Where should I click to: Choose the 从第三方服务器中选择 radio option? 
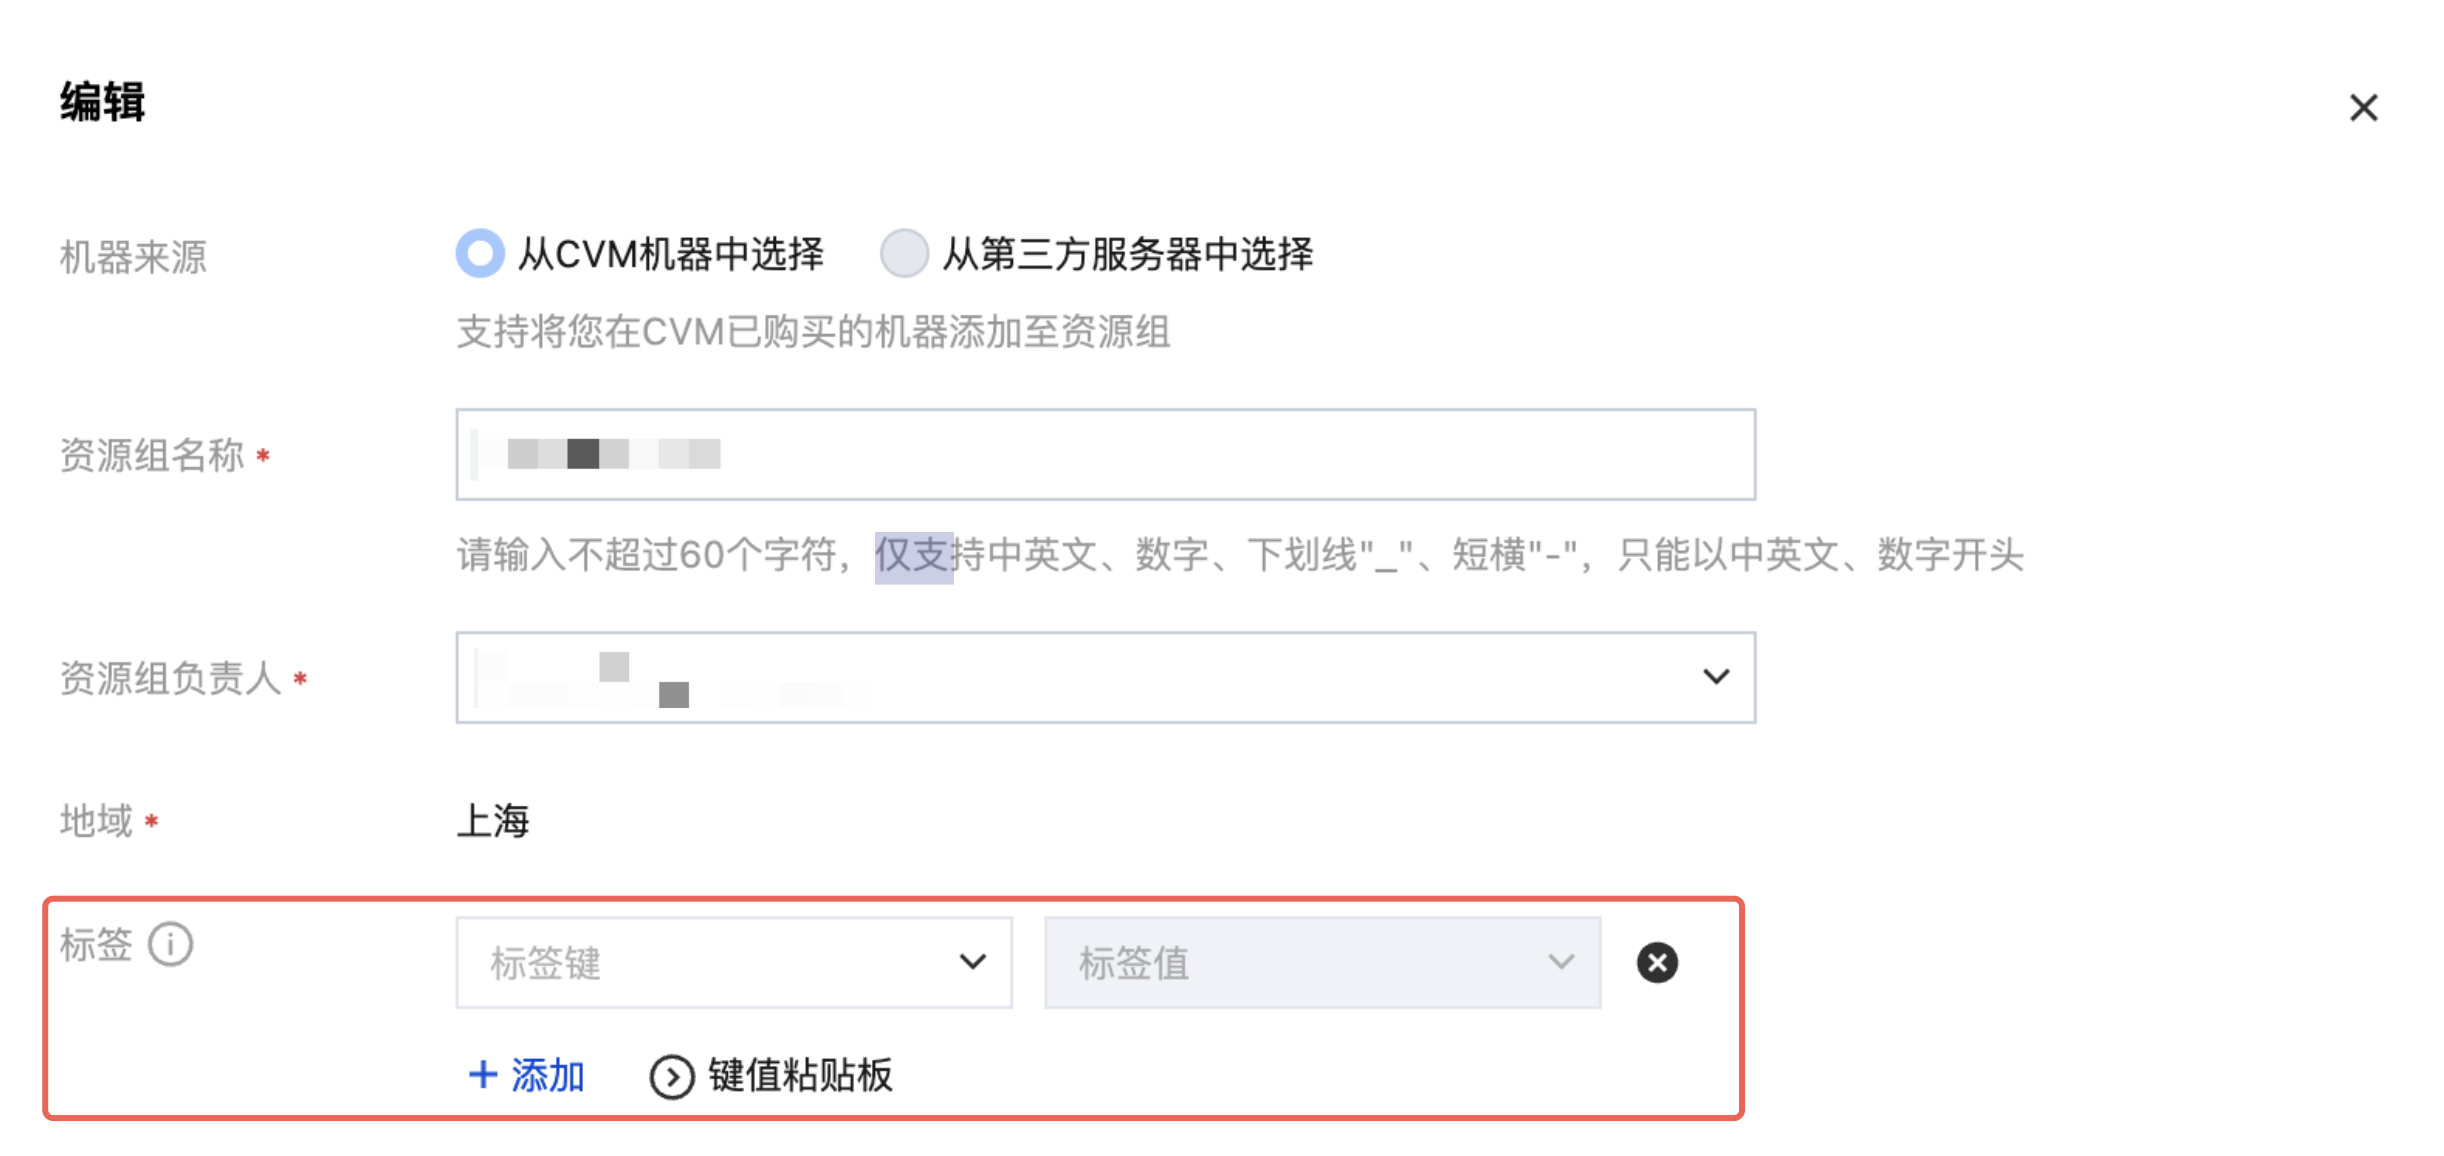904,253
